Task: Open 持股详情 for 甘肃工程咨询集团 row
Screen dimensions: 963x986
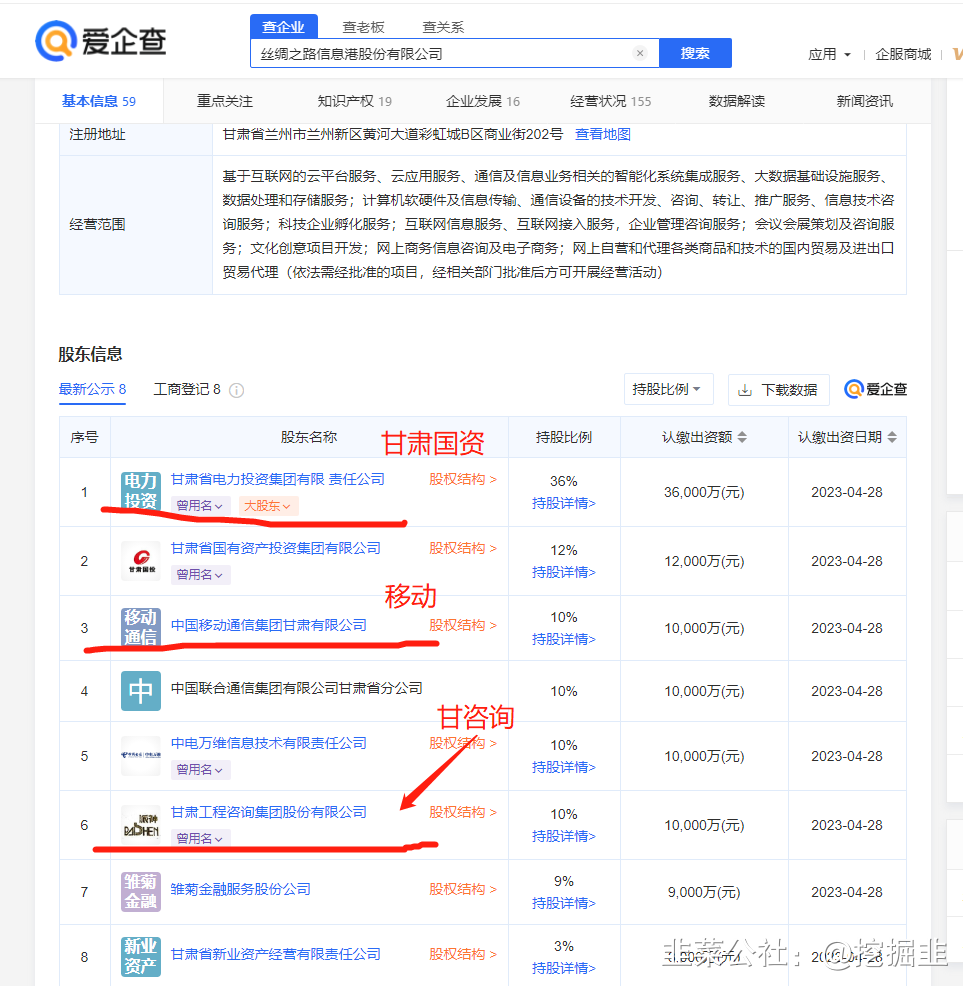Action: (564, 836)
